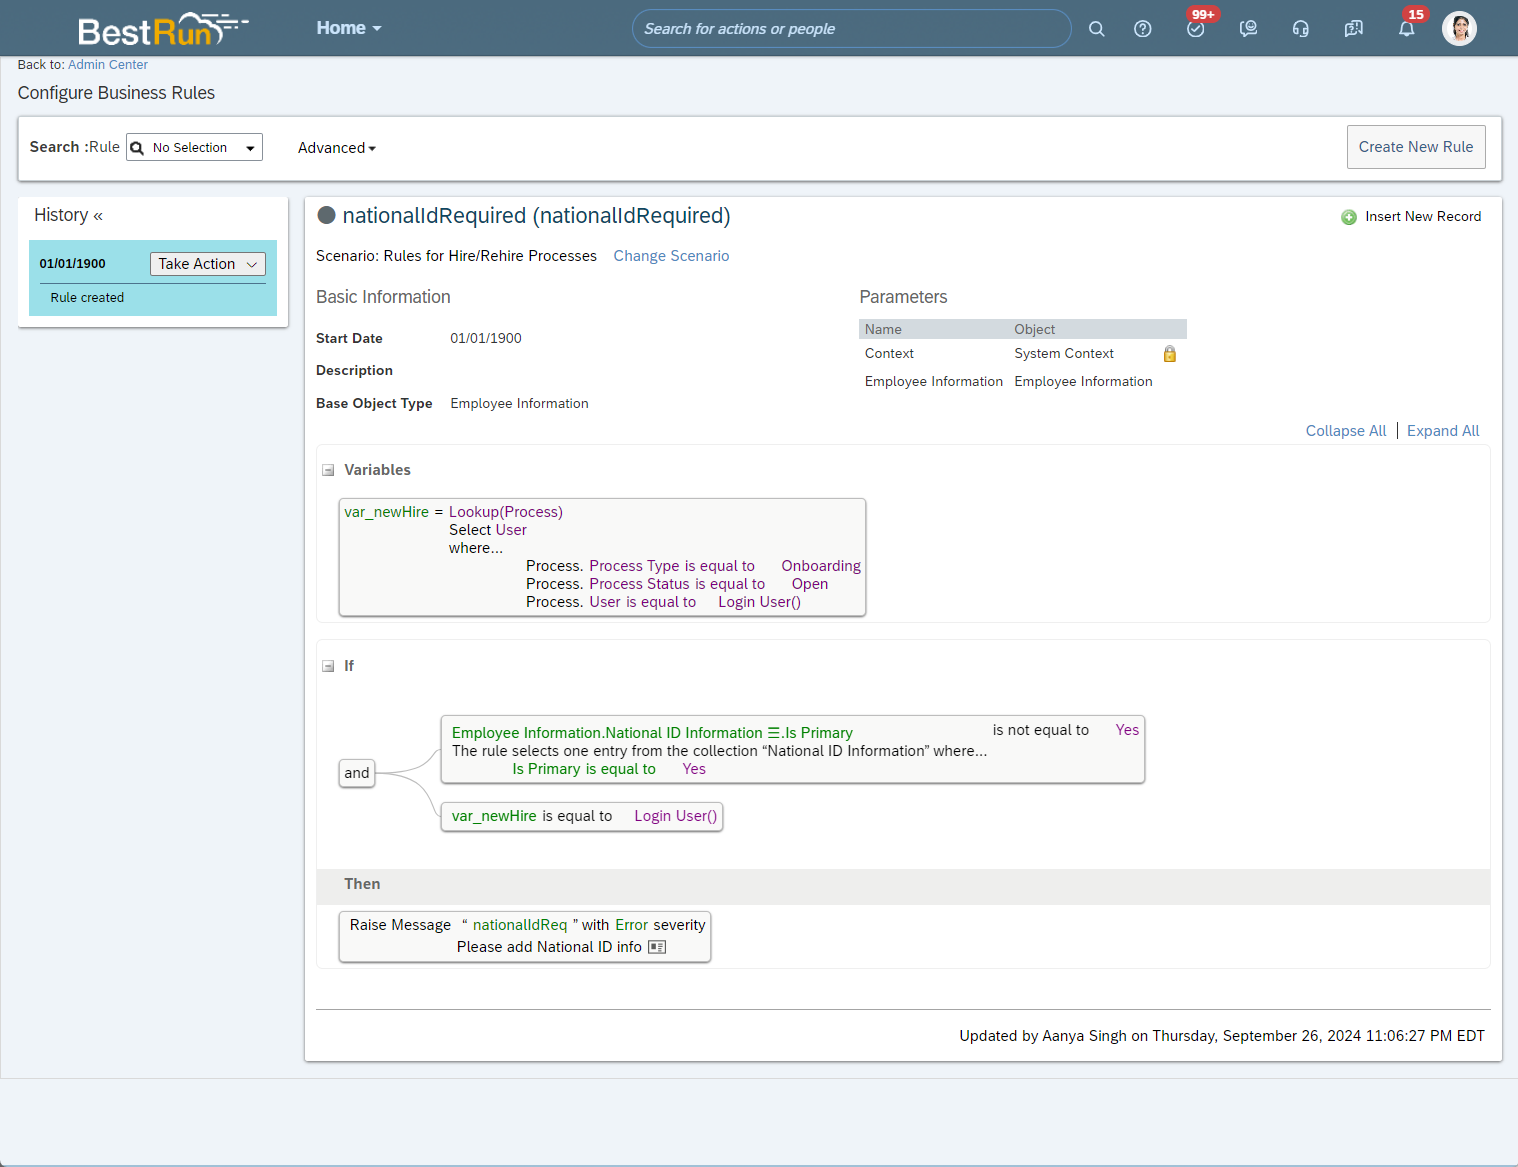Click the 'Name' parameters column header
This screenshot has width=1518, height=1167.
pyautogui.click(x=883, y=330)
